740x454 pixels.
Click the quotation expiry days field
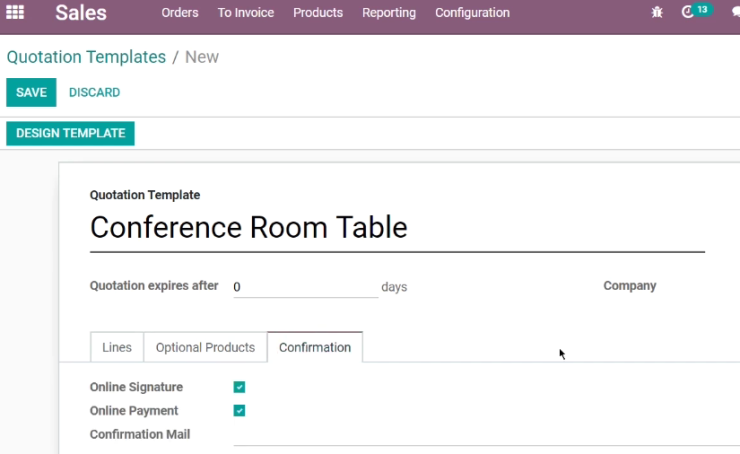(306, 287)
